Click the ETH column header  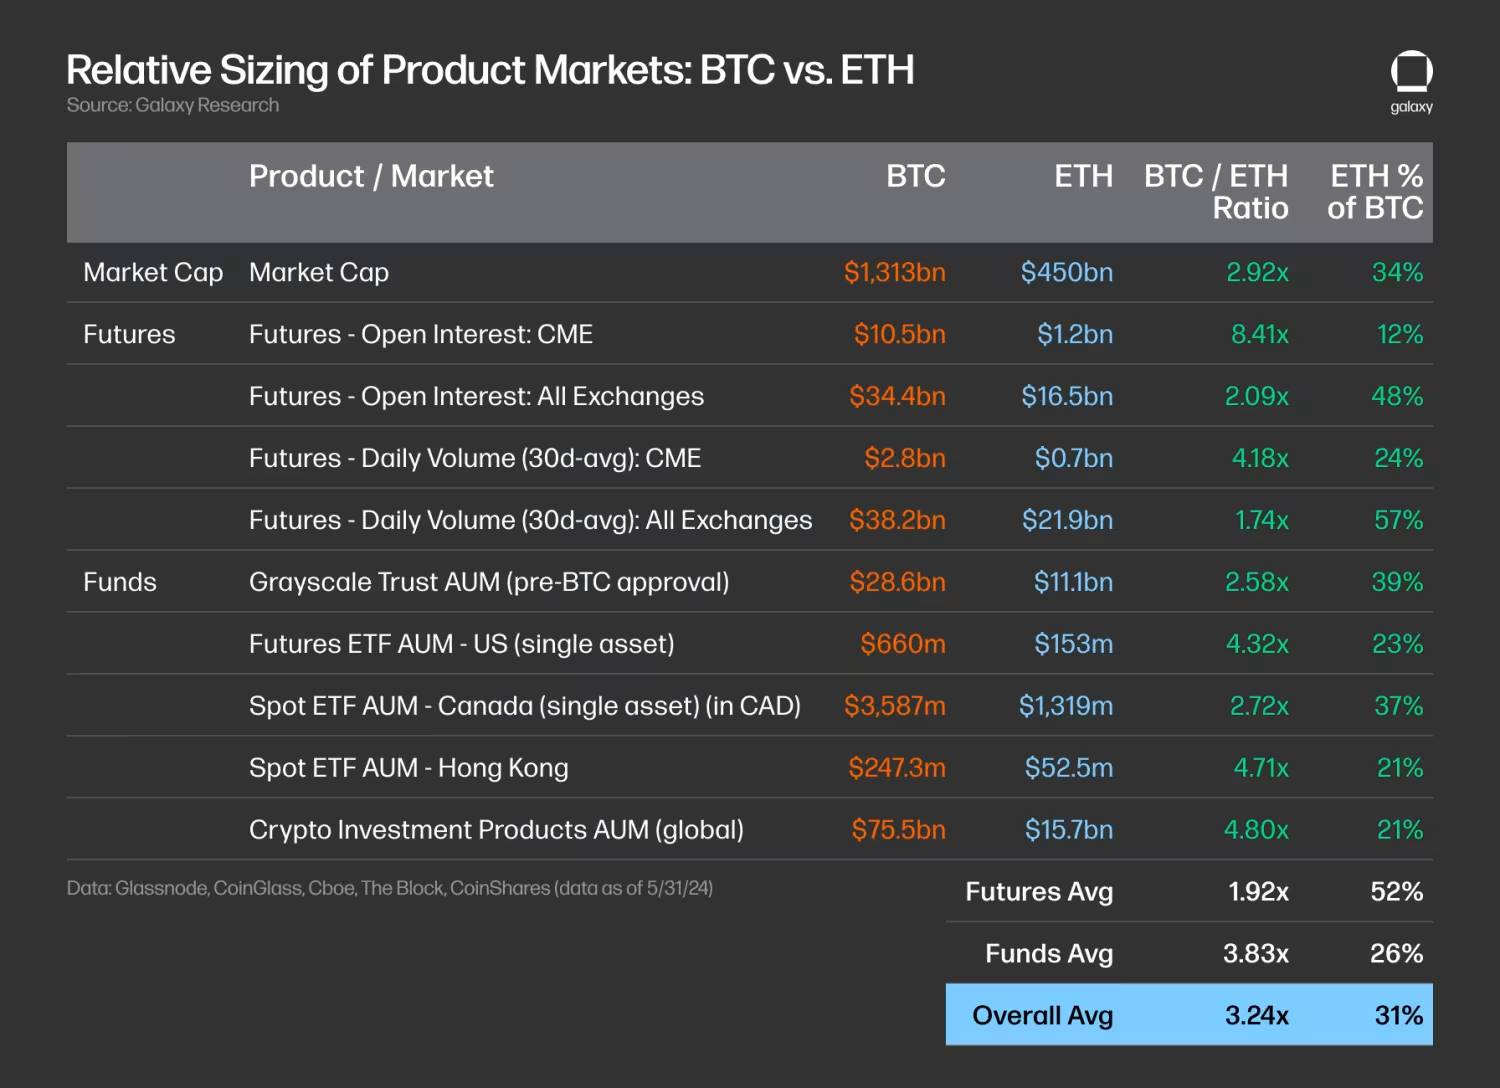tap(1083, 176)
